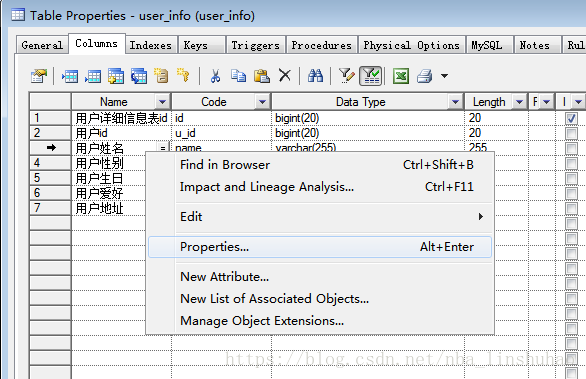Viewport: 586px width, 379px height.
Task: Copy selection using copy icon
Action: click(x=238, y=76)
